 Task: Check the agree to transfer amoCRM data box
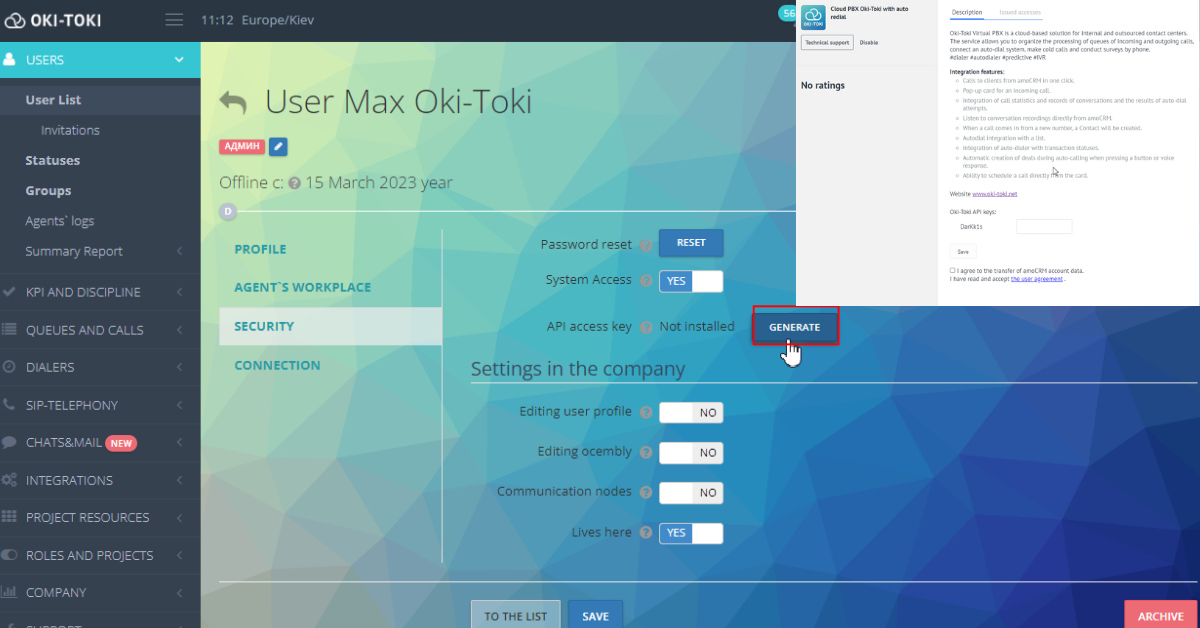(952, 270)
